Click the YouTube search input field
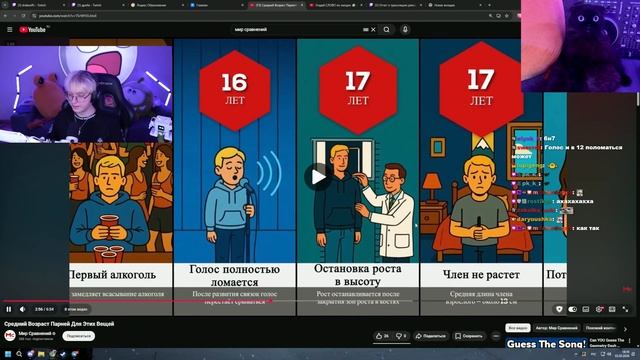The height and width of the screenshot is (360, 640). point(298,29)
